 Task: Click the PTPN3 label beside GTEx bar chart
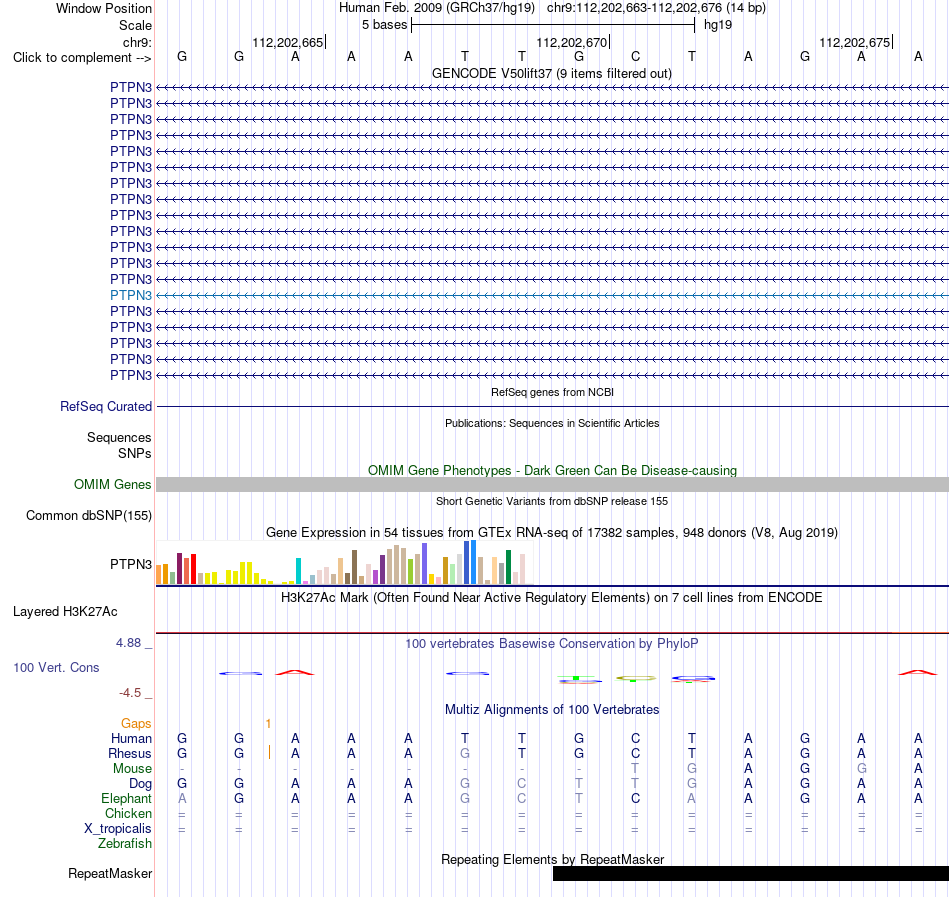coord(131,564)
